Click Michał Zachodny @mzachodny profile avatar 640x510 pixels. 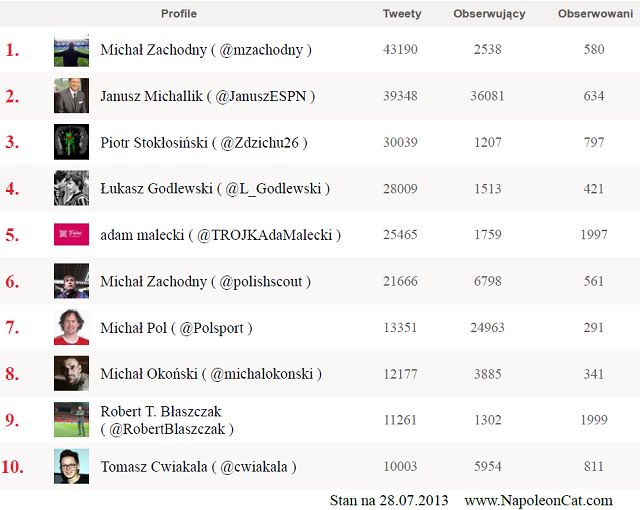(71, 50)
